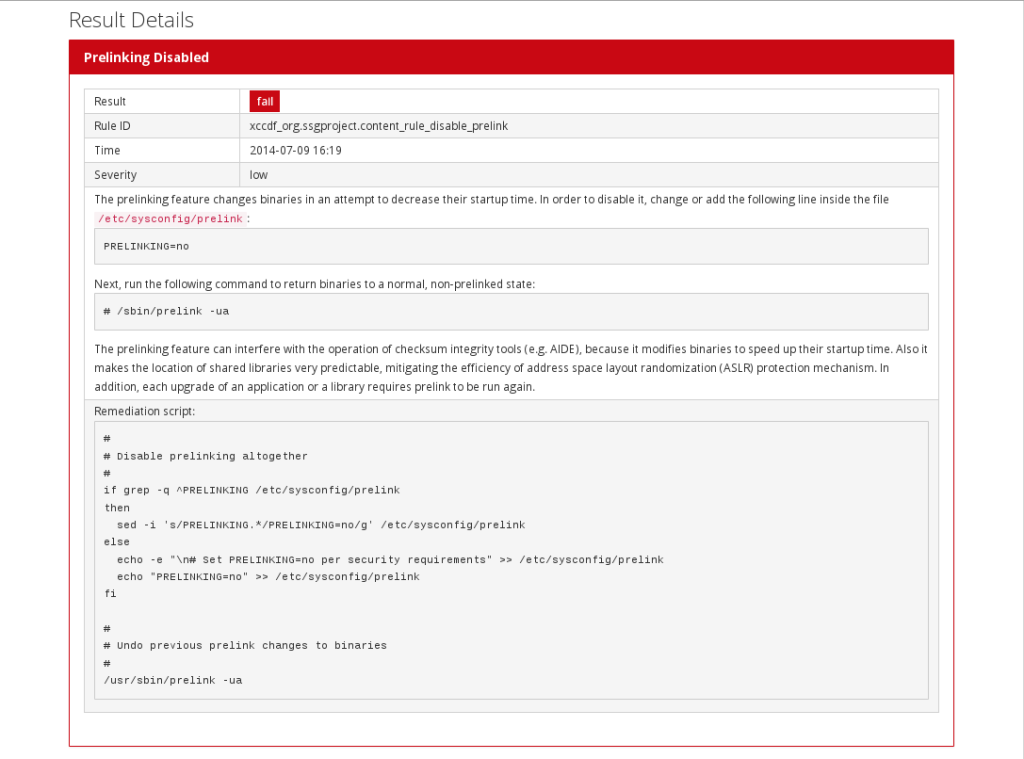Select the Result row label

tap(110, 101)
